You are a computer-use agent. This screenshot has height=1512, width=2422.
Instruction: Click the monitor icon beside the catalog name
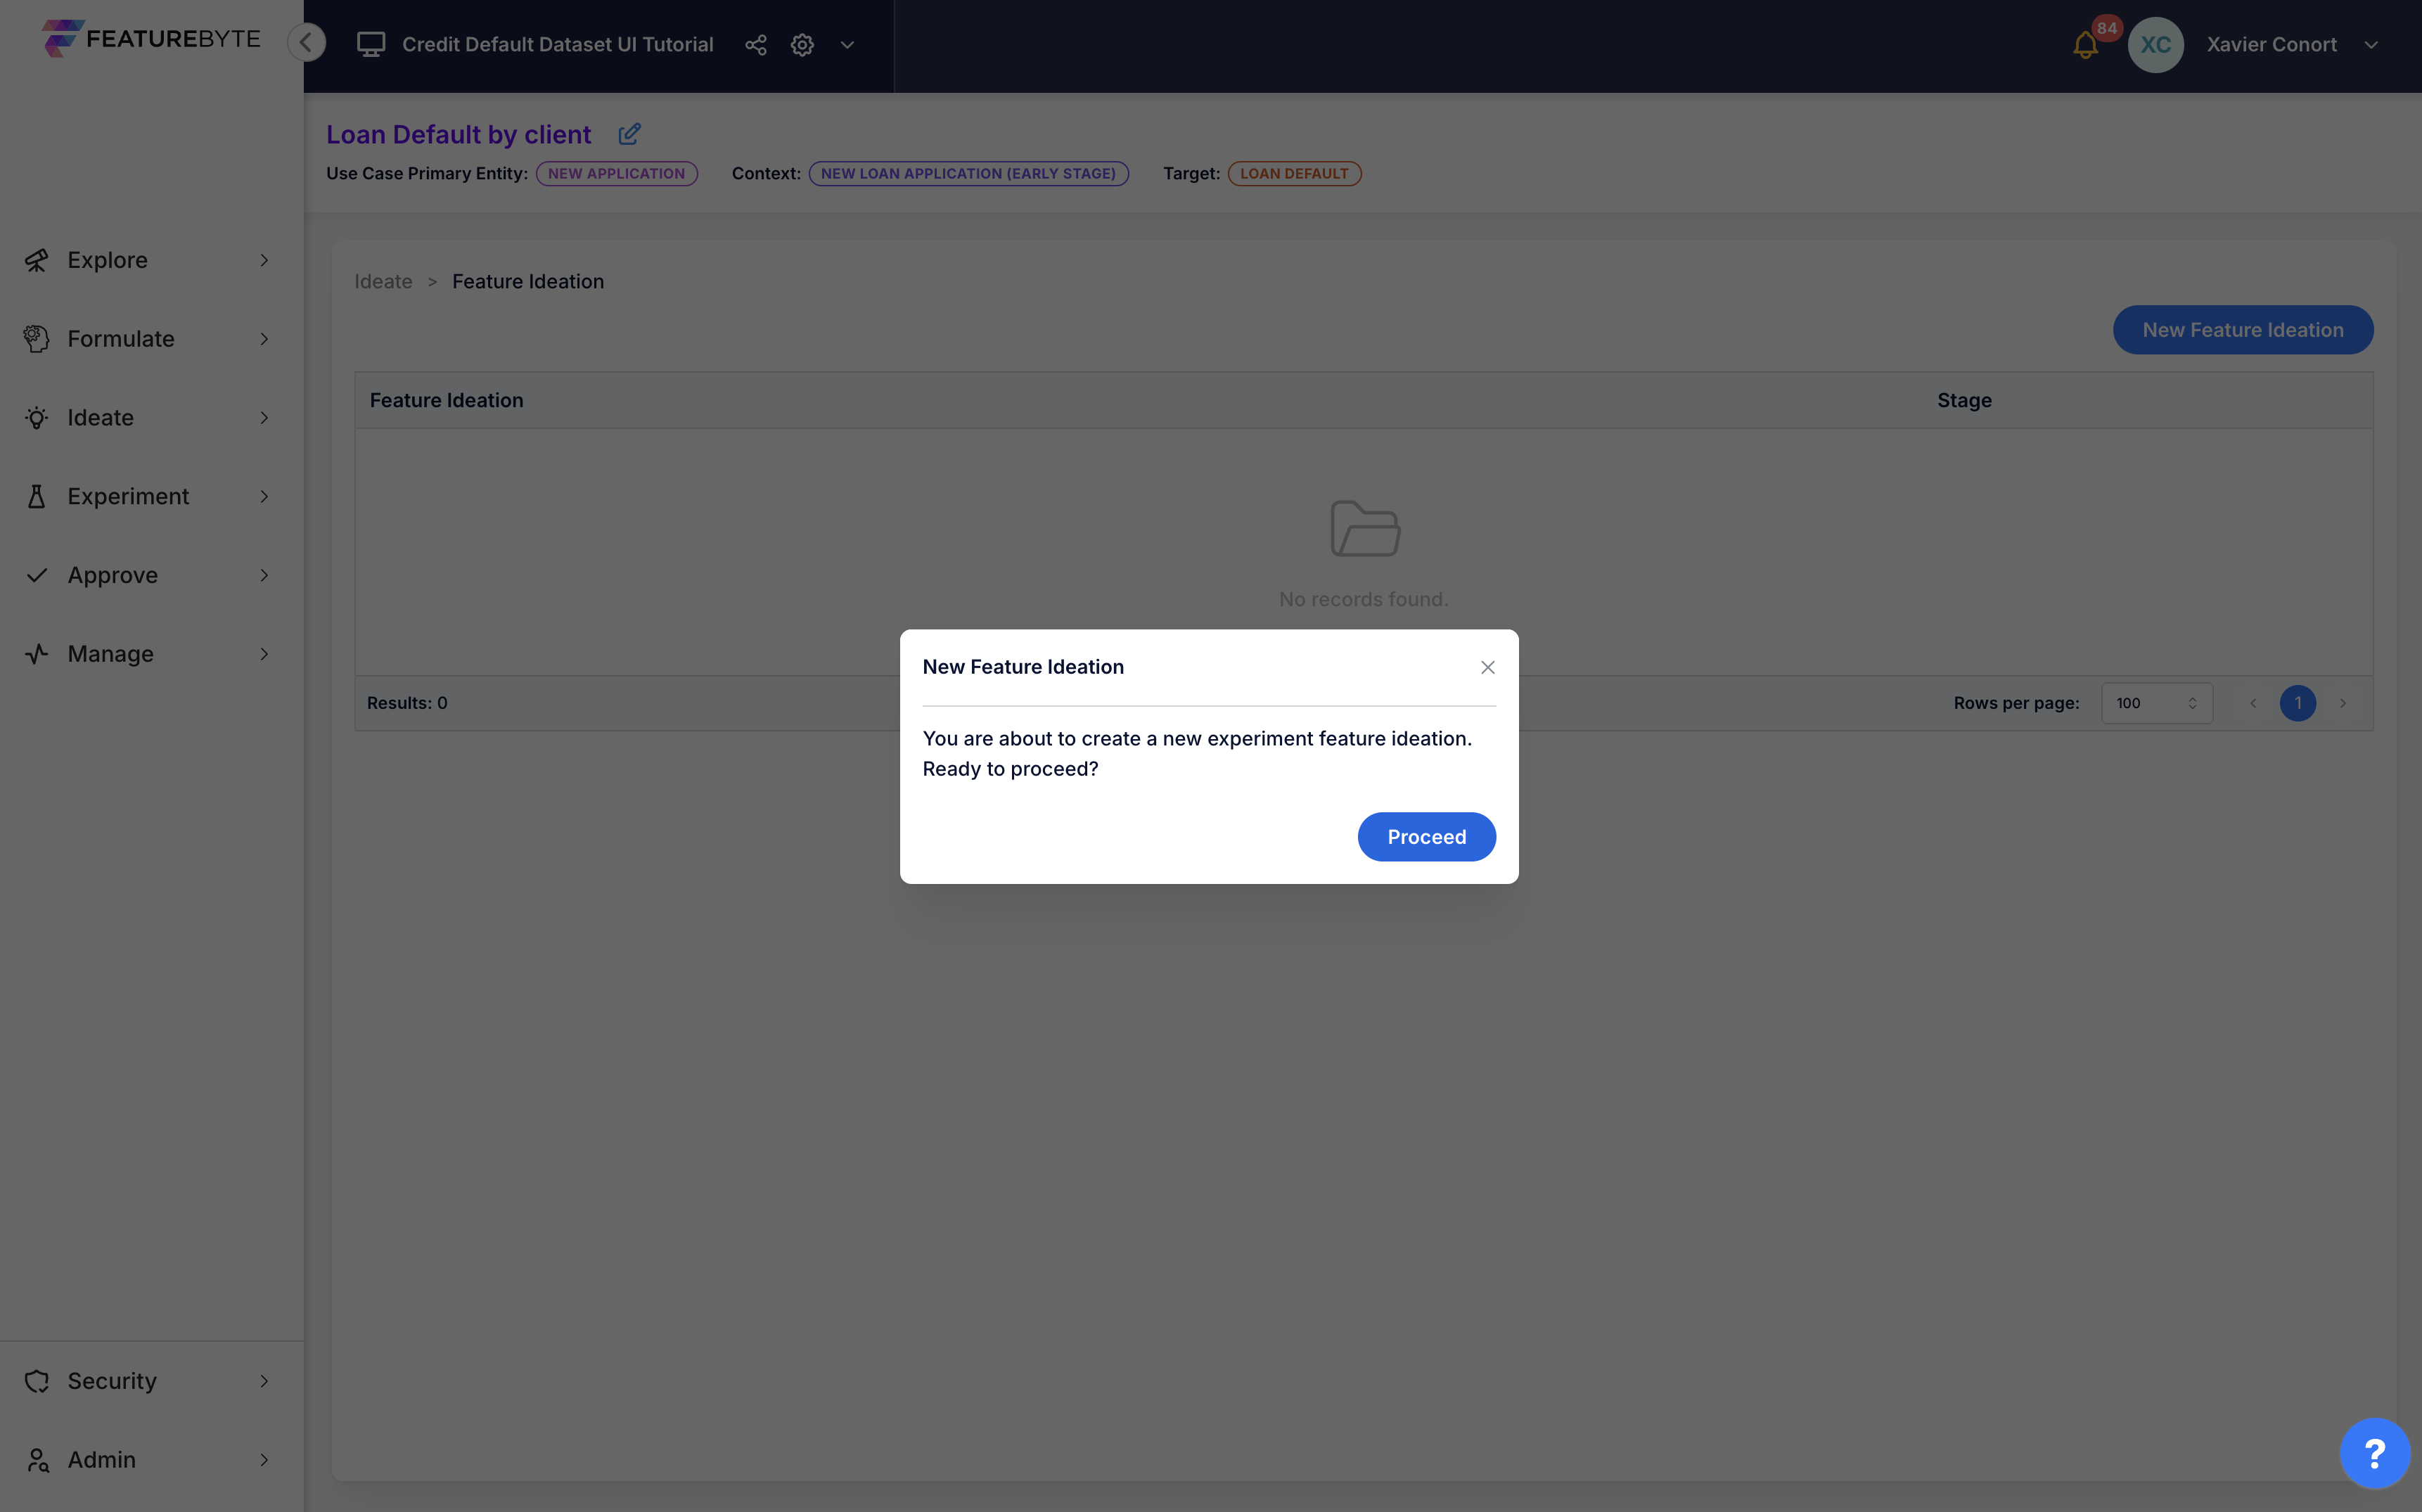point(371,44)
